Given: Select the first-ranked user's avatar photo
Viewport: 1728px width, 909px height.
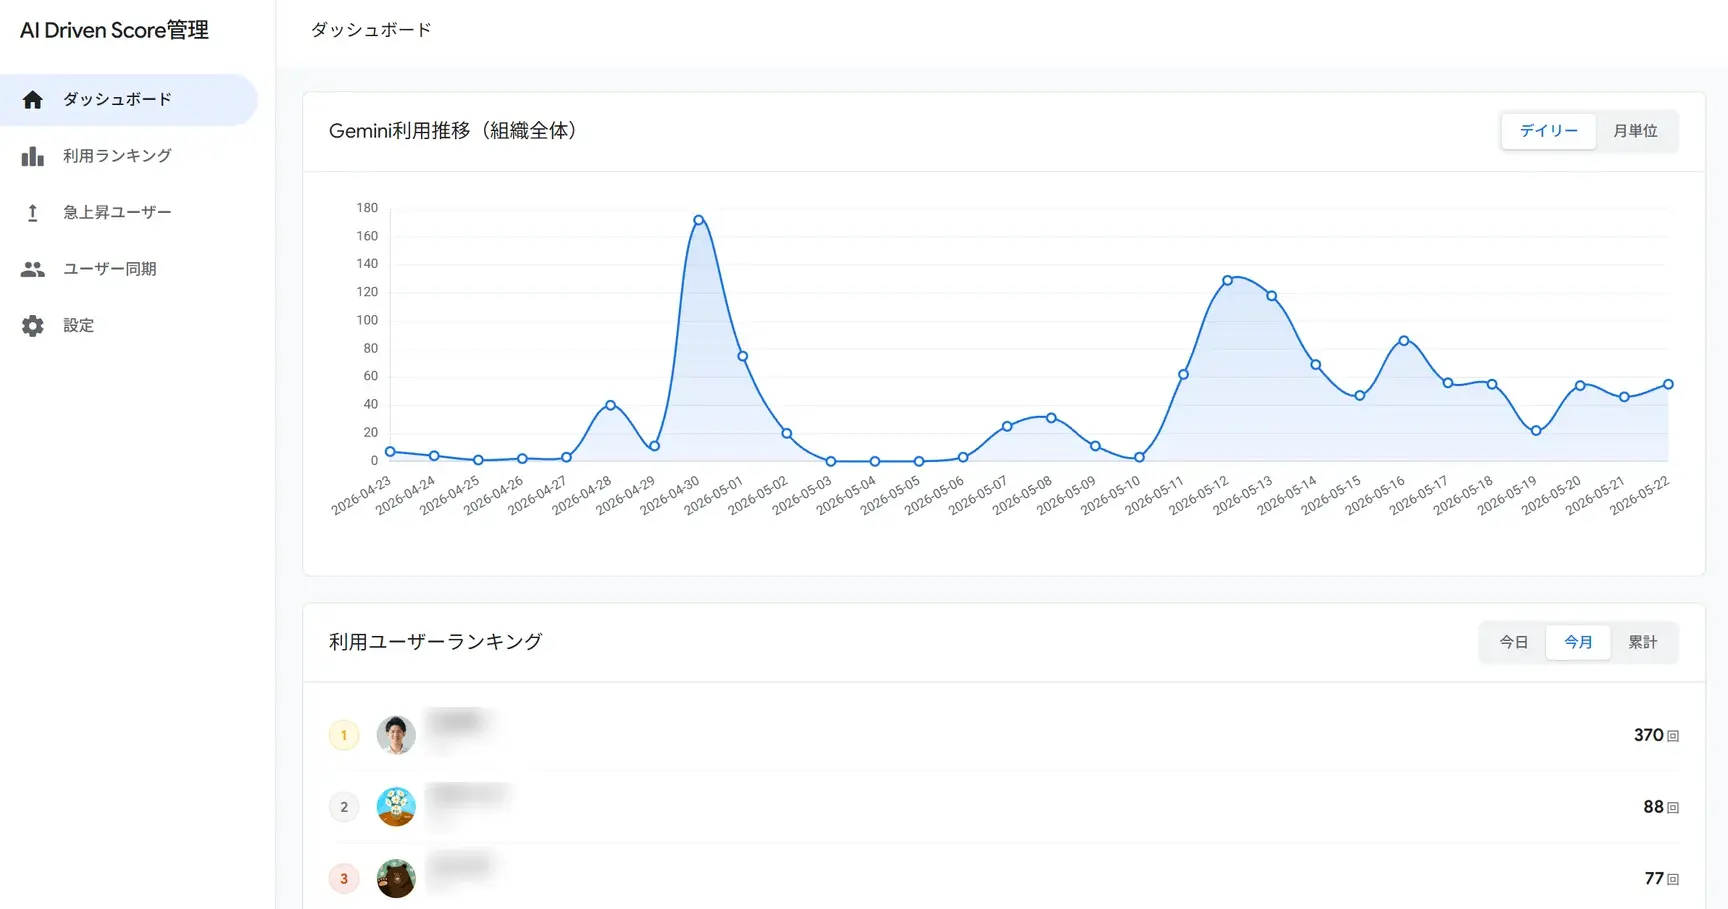Looking at the screenshot, I should (x=396, y=735).
